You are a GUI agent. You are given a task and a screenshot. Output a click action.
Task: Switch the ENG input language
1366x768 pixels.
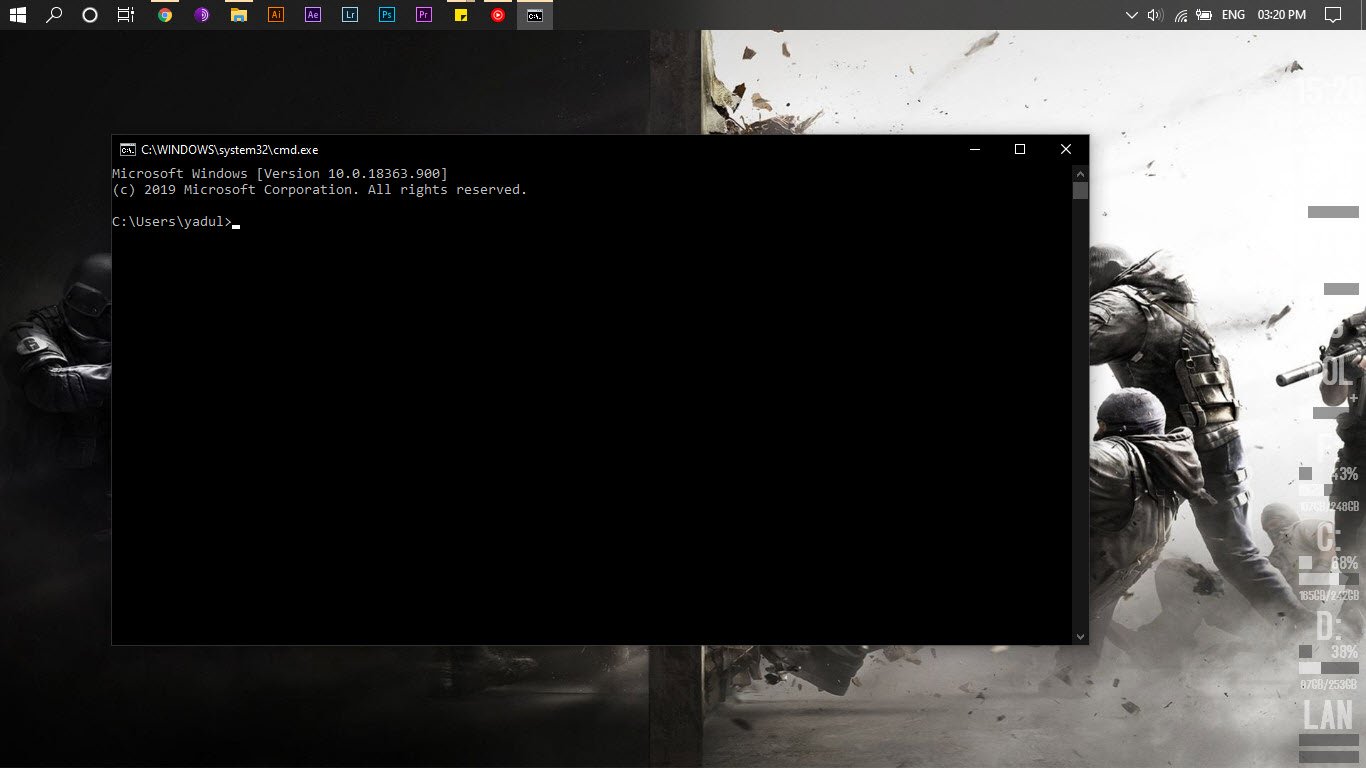[x=1233, y=15]
